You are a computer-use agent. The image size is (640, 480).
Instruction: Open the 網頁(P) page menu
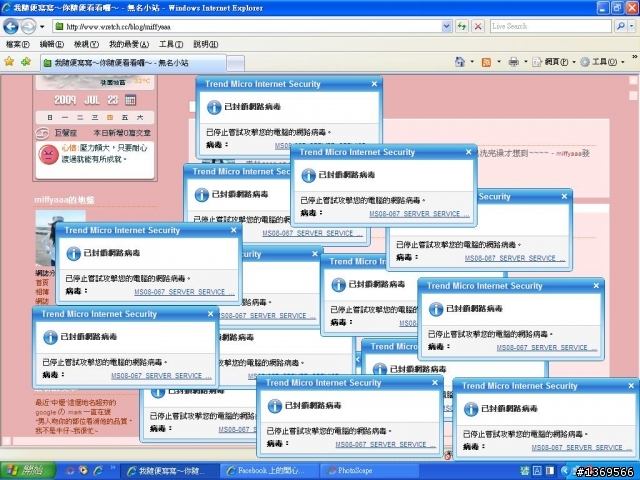554,62
